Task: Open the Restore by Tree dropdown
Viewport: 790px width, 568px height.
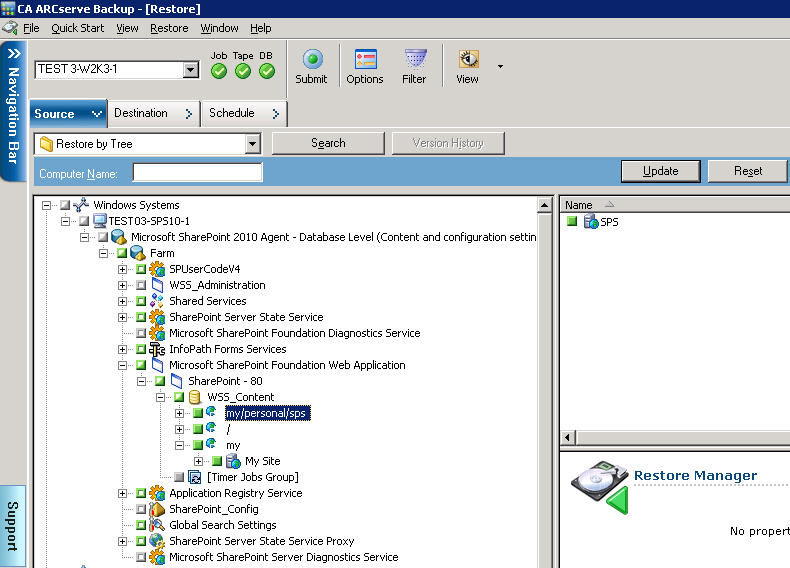Action: coord(252,144)
